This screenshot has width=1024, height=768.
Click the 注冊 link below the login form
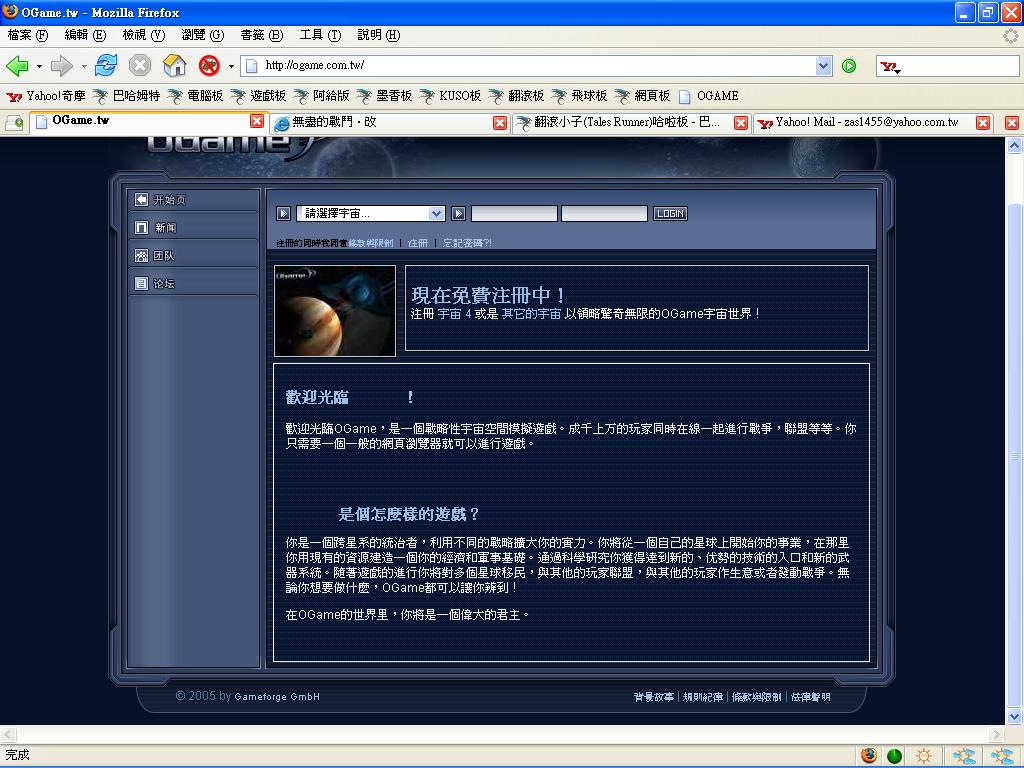point(418,243)
